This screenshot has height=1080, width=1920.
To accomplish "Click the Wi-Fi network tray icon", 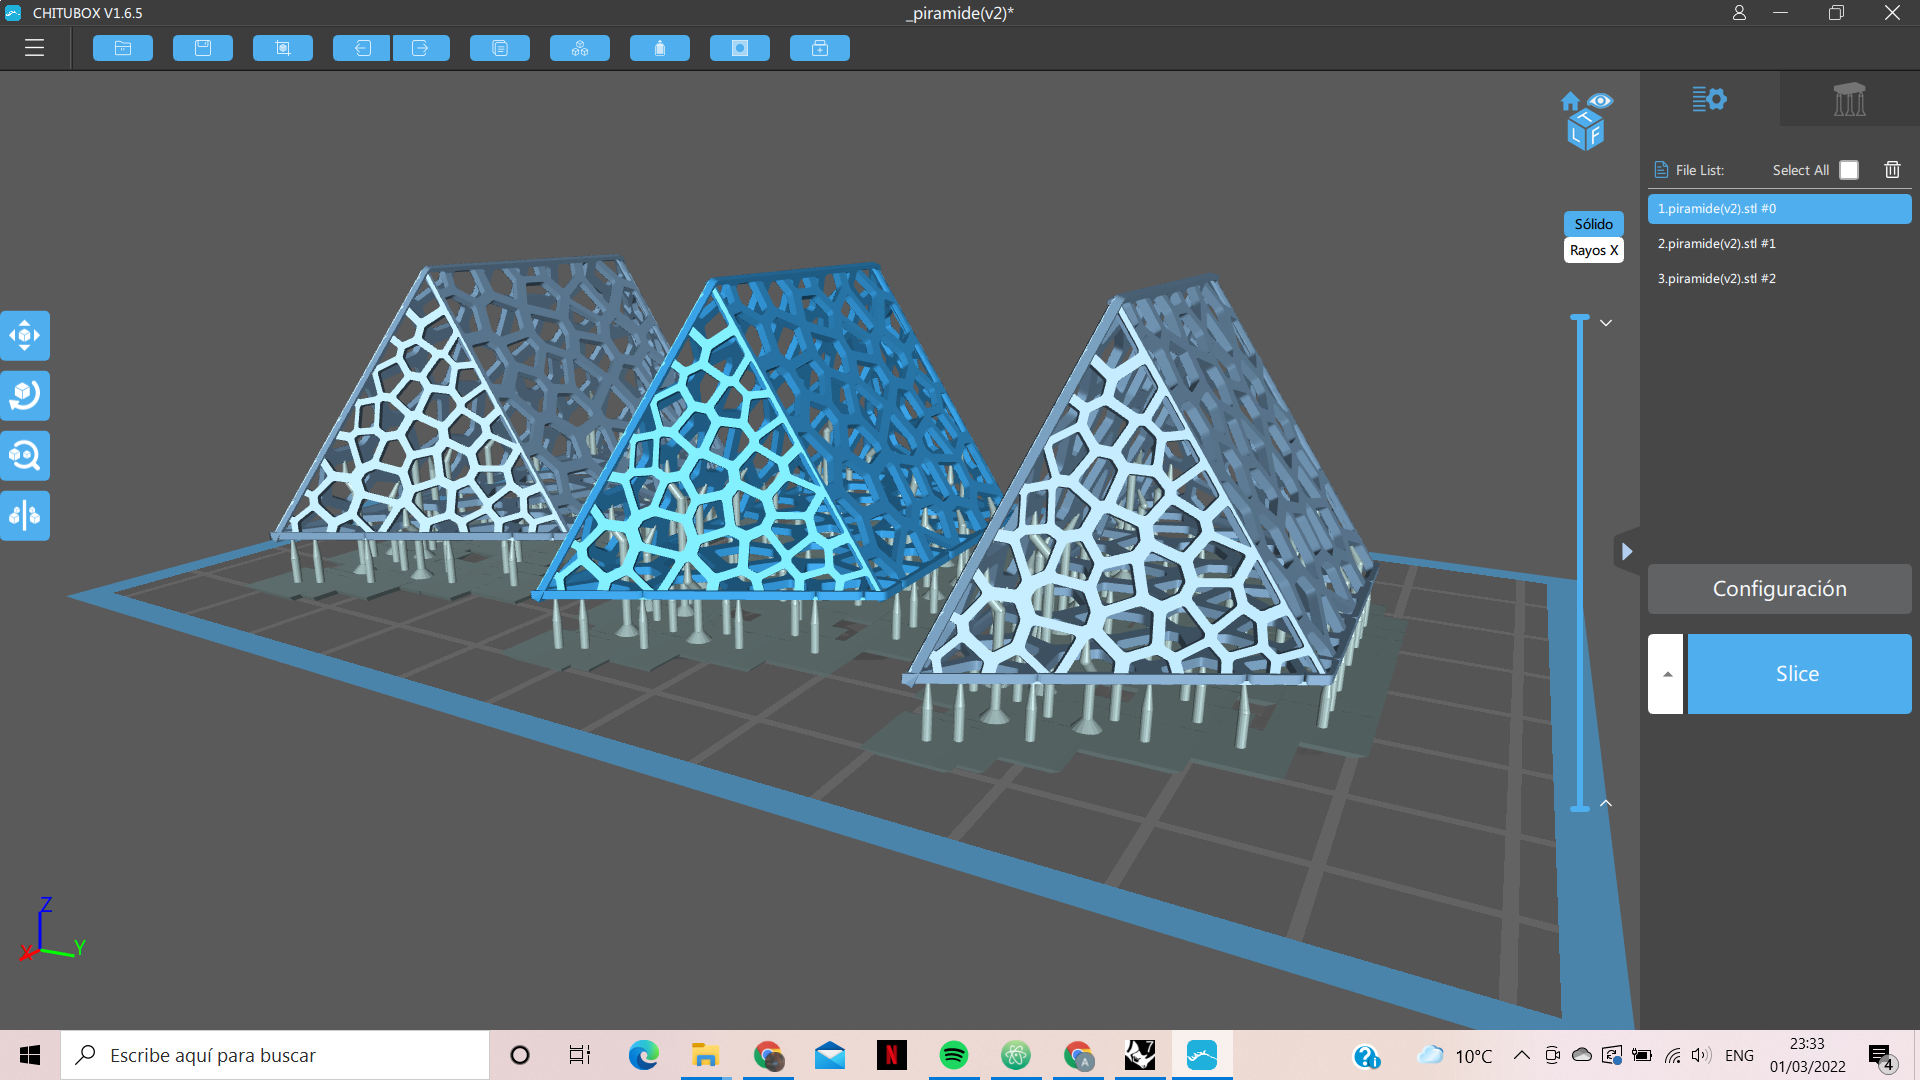I will click(x=1672, y=1055).
